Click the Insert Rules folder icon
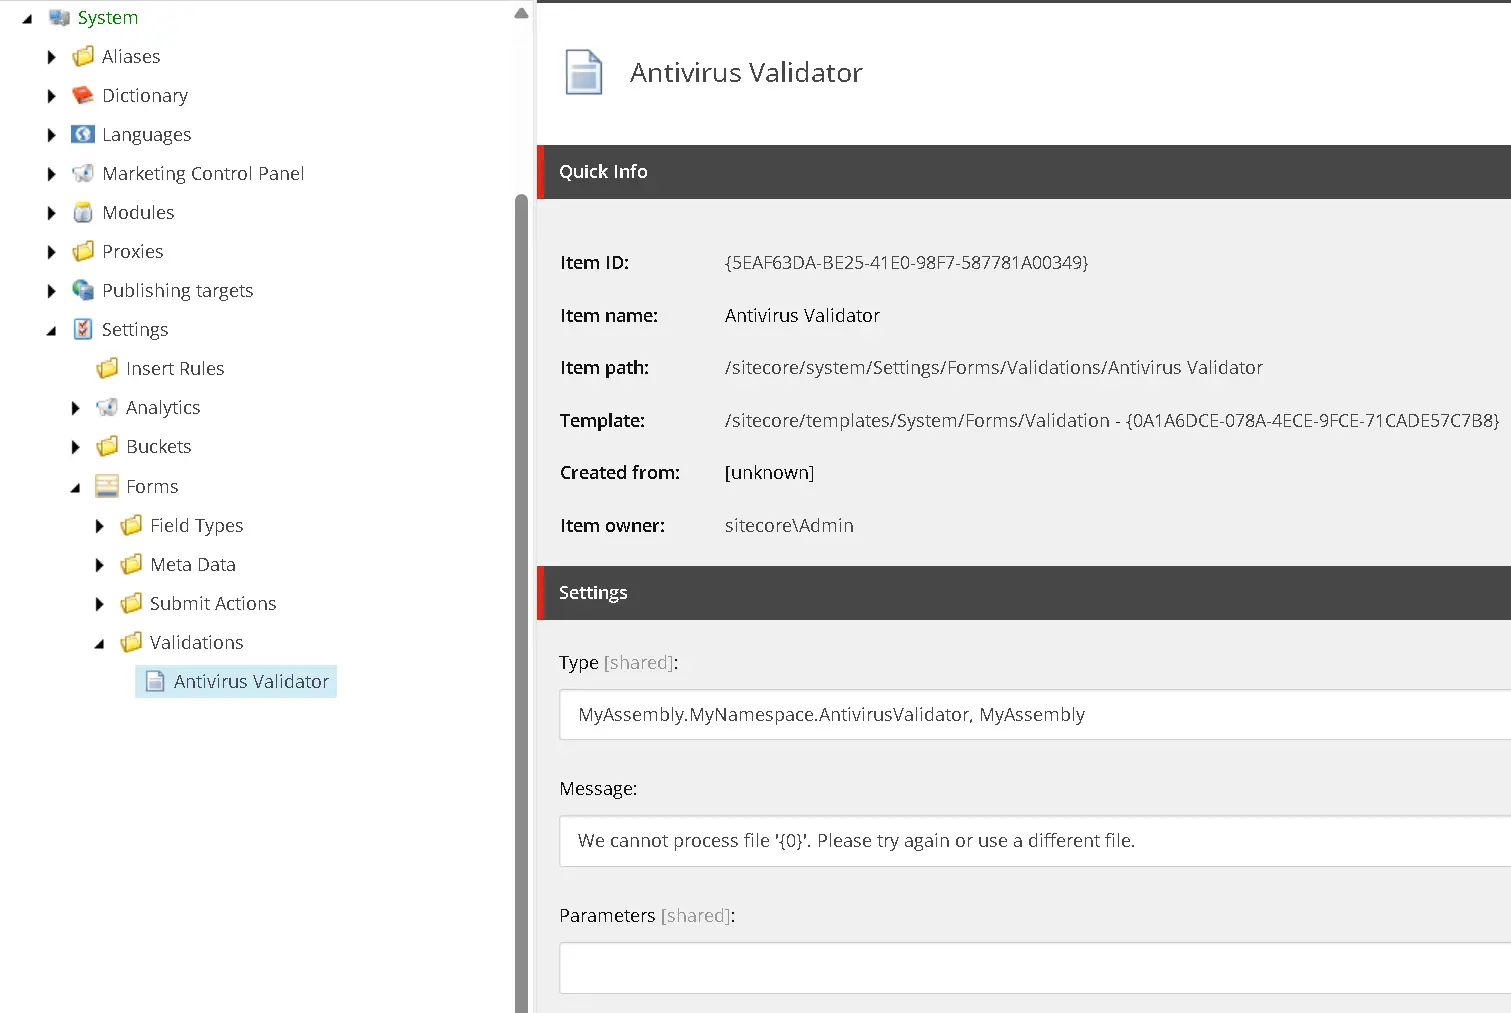 107,369
